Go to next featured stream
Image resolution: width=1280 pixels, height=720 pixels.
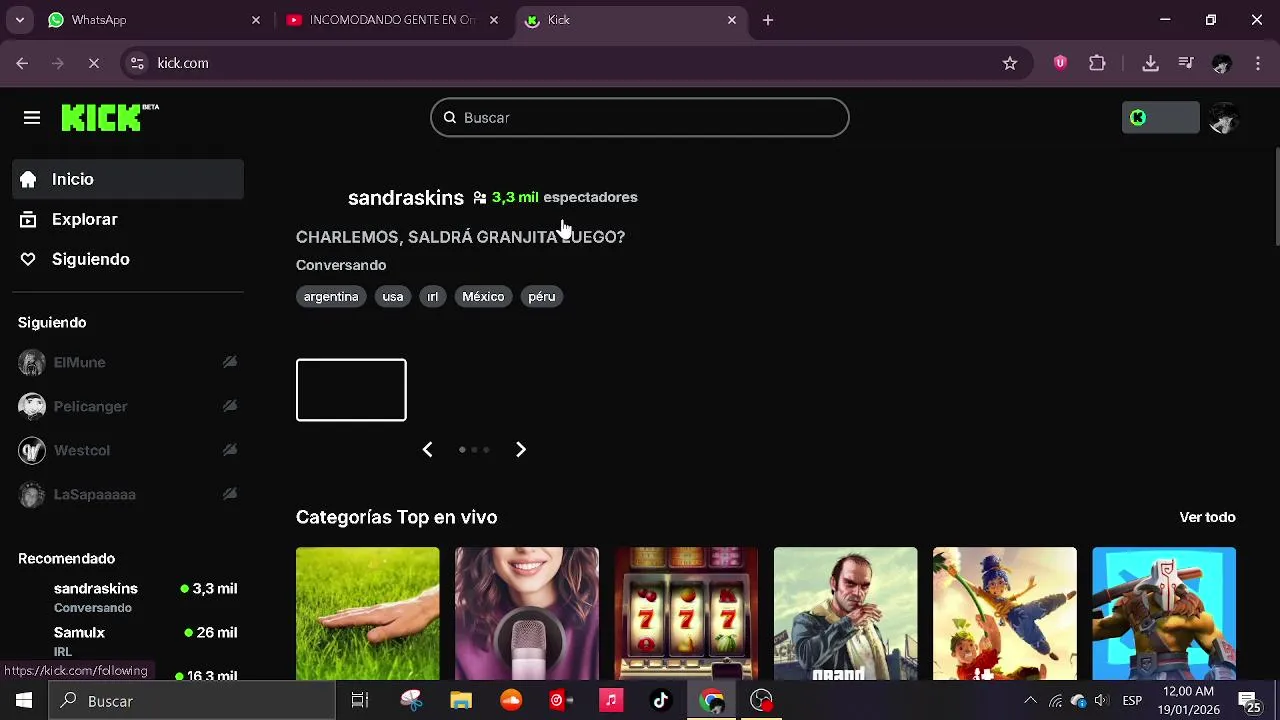click(x=521, y=450)
